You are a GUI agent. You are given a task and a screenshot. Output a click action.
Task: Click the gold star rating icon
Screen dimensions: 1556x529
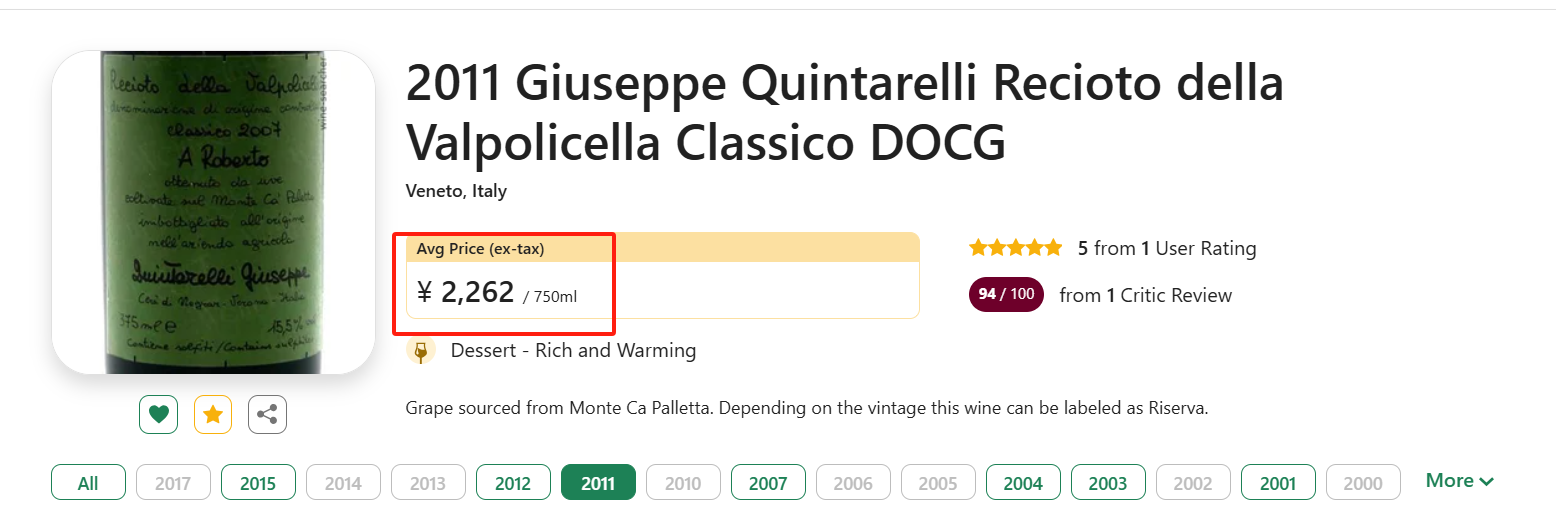click(x=213, y=414)
